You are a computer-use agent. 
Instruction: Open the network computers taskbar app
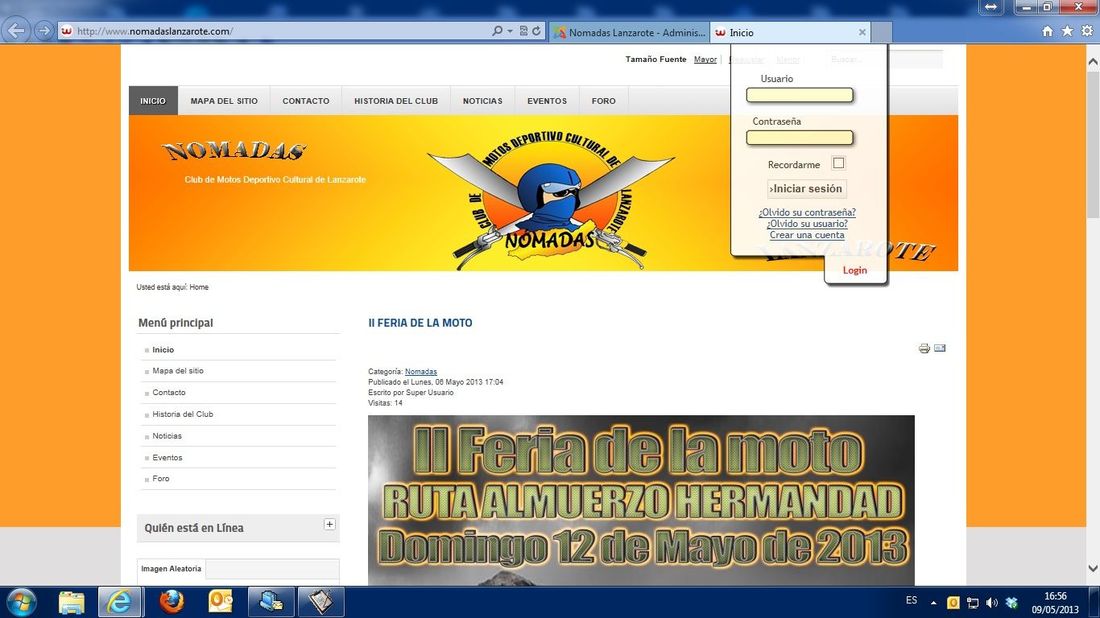271,602
